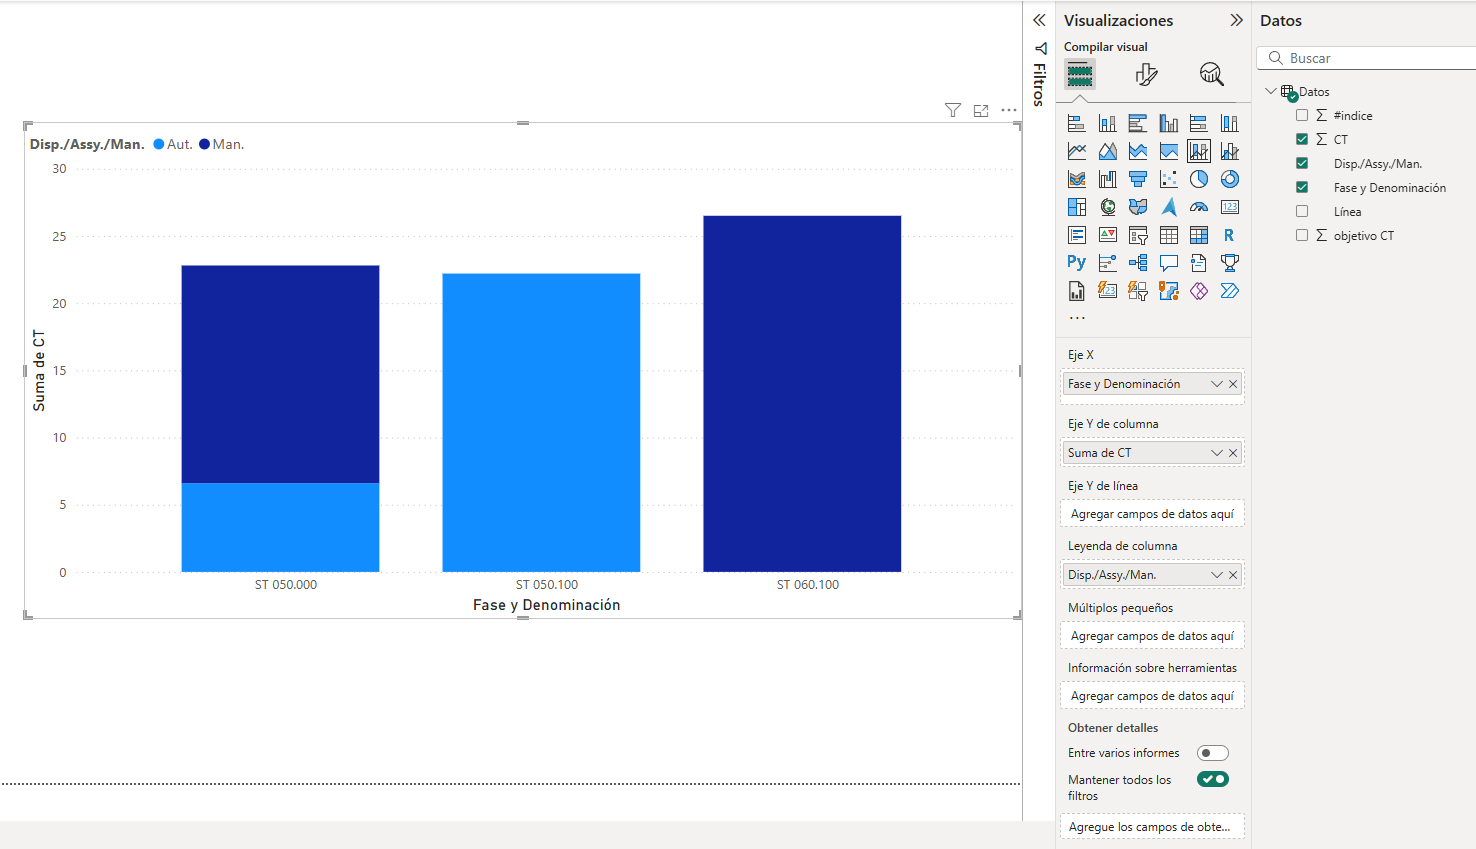Viewport: 1476px width, 849px height.
Task: Select the donut chart visual
Action: [1230, 179]
